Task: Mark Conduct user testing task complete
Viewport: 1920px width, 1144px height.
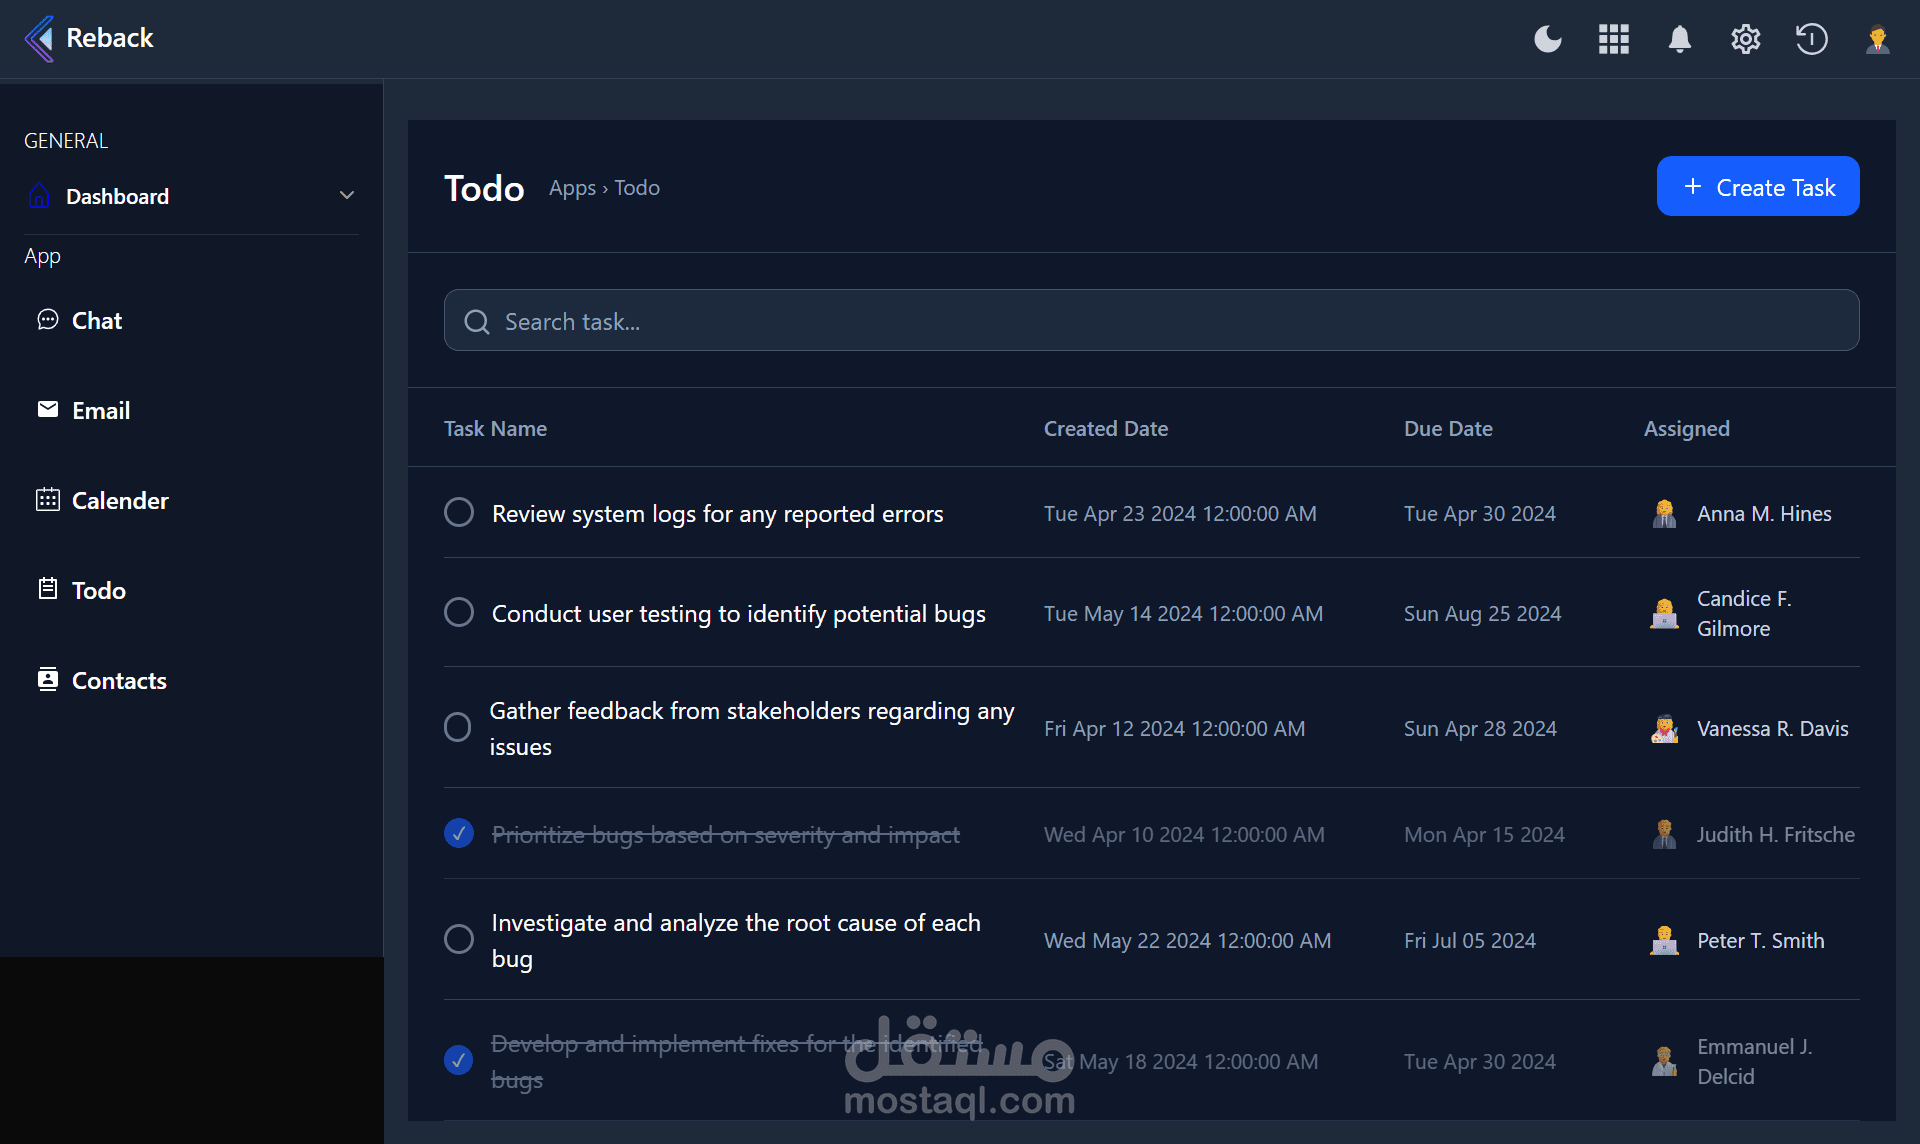Action: [x=459, y=612]
